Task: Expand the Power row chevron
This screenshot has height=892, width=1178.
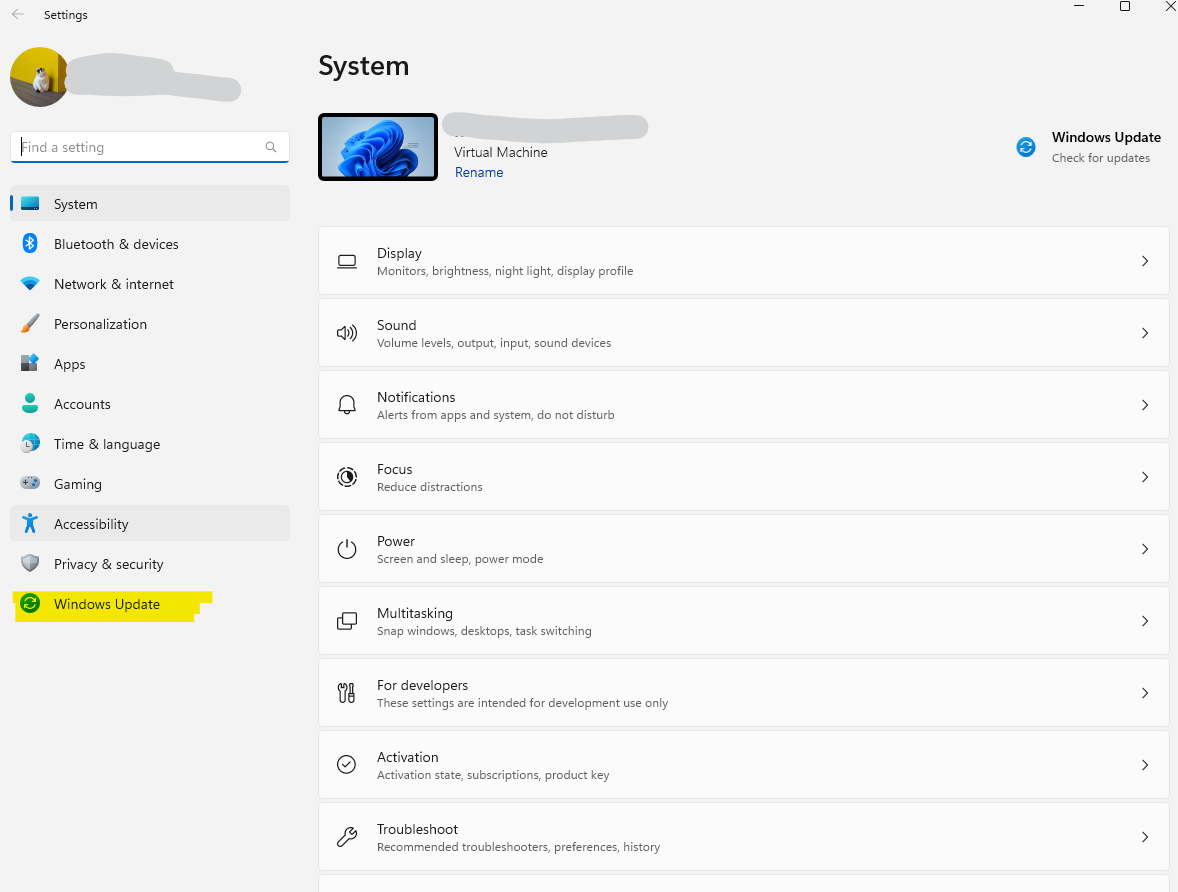Action: click(x=1145, y=549)
